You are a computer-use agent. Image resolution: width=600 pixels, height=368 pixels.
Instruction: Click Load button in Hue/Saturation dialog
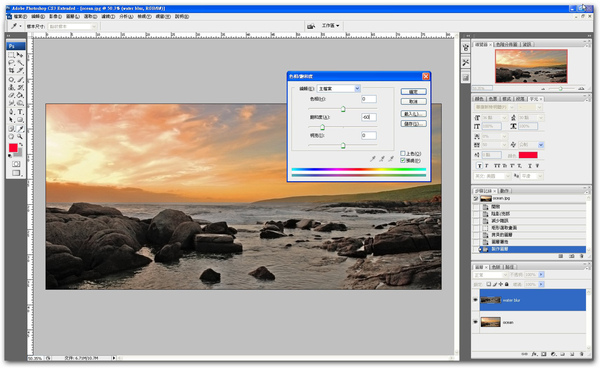[x=413, y=114]
